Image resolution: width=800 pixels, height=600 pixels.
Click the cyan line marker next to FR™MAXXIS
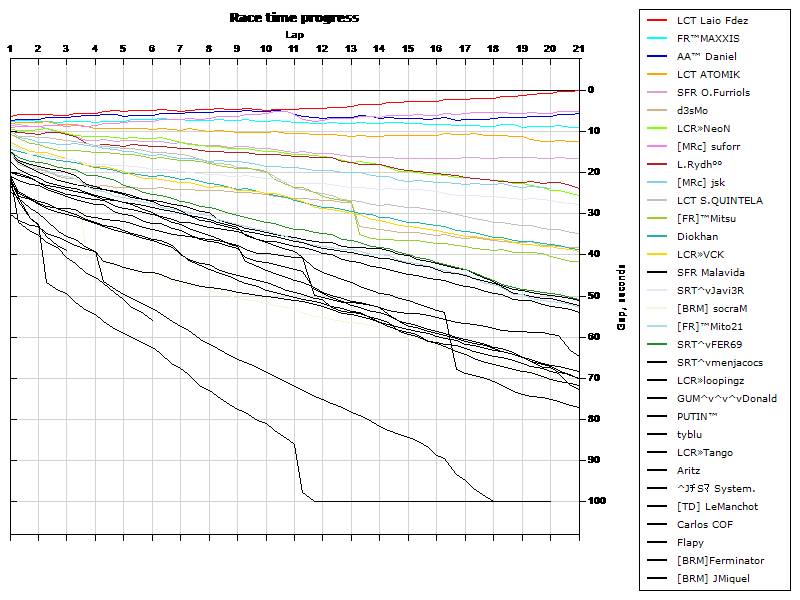(x=656, y=38)
